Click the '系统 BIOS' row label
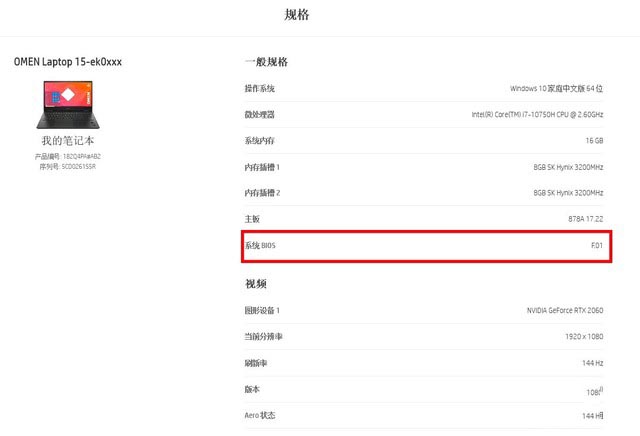 coord(260,245)
